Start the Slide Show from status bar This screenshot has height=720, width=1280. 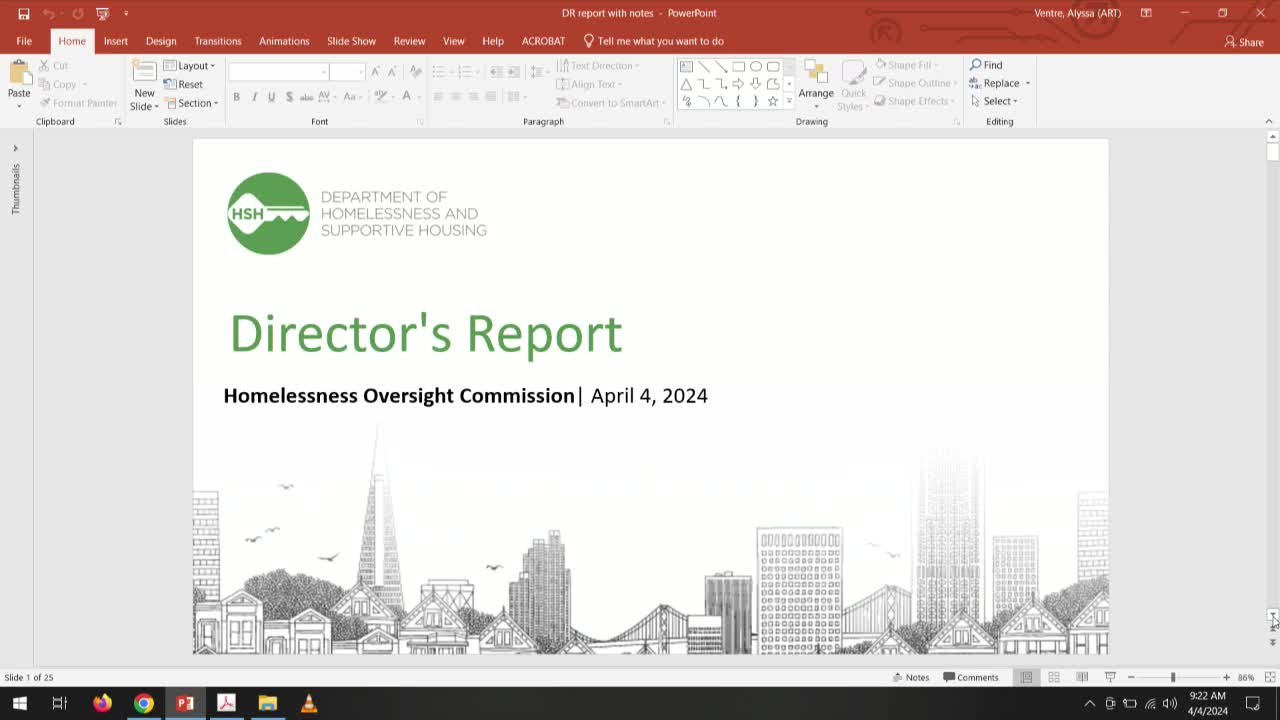pyautogui.click(x=1110, y=677)
